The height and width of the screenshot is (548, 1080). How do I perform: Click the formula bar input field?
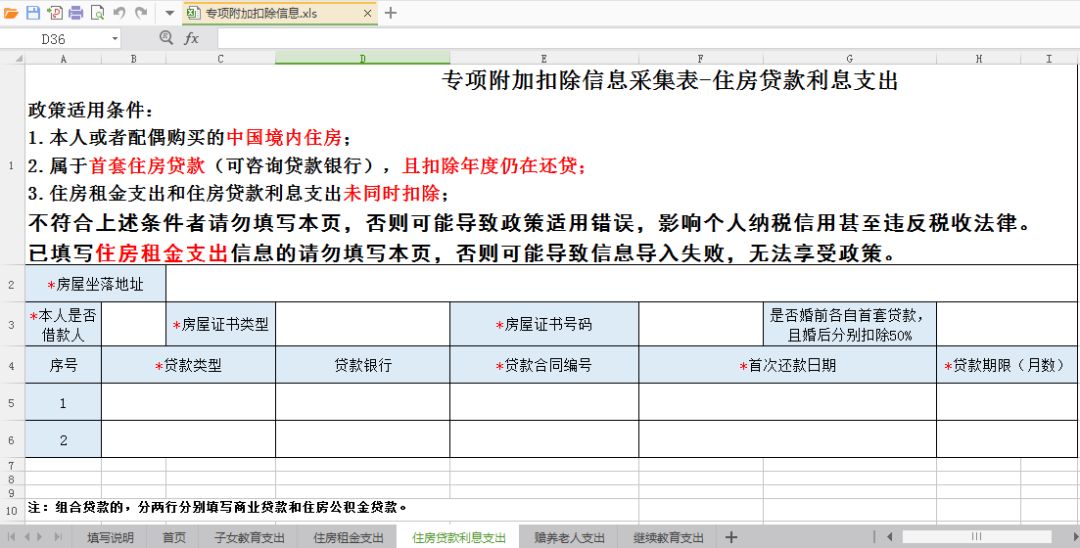(640, 39)
